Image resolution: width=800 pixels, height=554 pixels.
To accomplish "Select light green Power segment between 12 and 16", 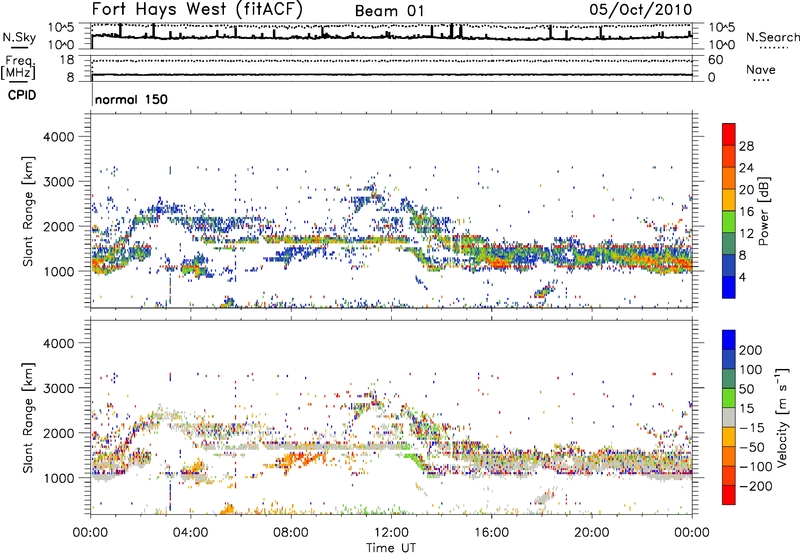I will click(x=729, y=221).
